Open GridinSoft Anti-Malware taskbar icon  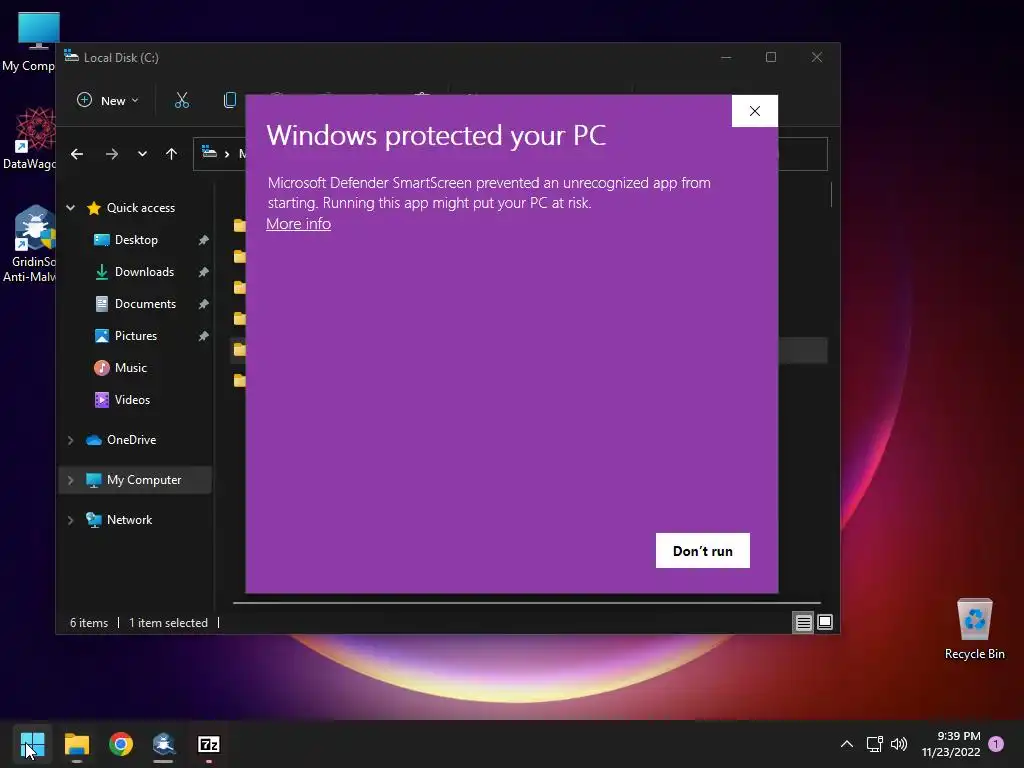(x=164, y=744)
